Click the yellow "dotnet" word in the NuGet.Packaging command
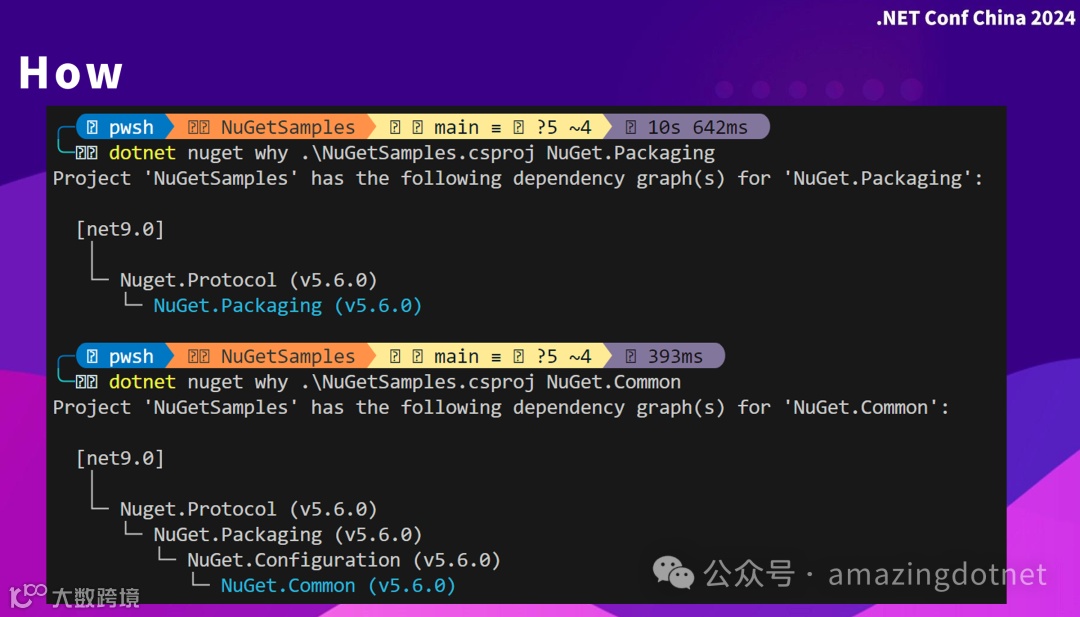Viewport: 1080px width, 617px height. tap(142, 153)
